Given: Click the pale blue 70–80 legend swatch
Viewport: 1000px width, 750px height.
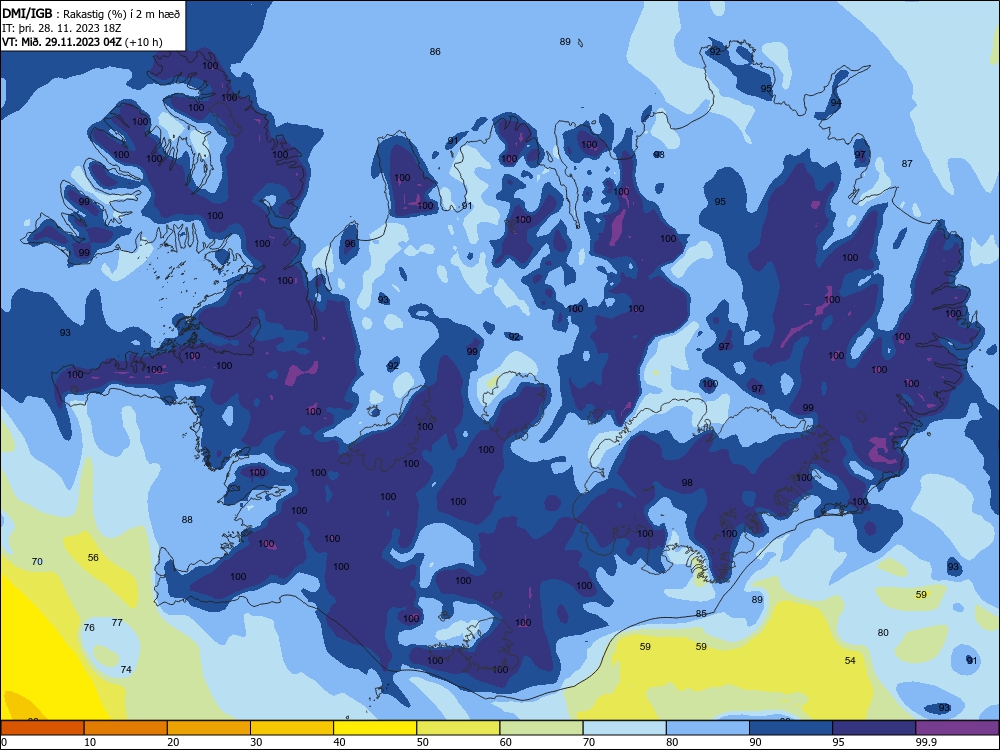Looking at the screenshot, I should 624,728.
